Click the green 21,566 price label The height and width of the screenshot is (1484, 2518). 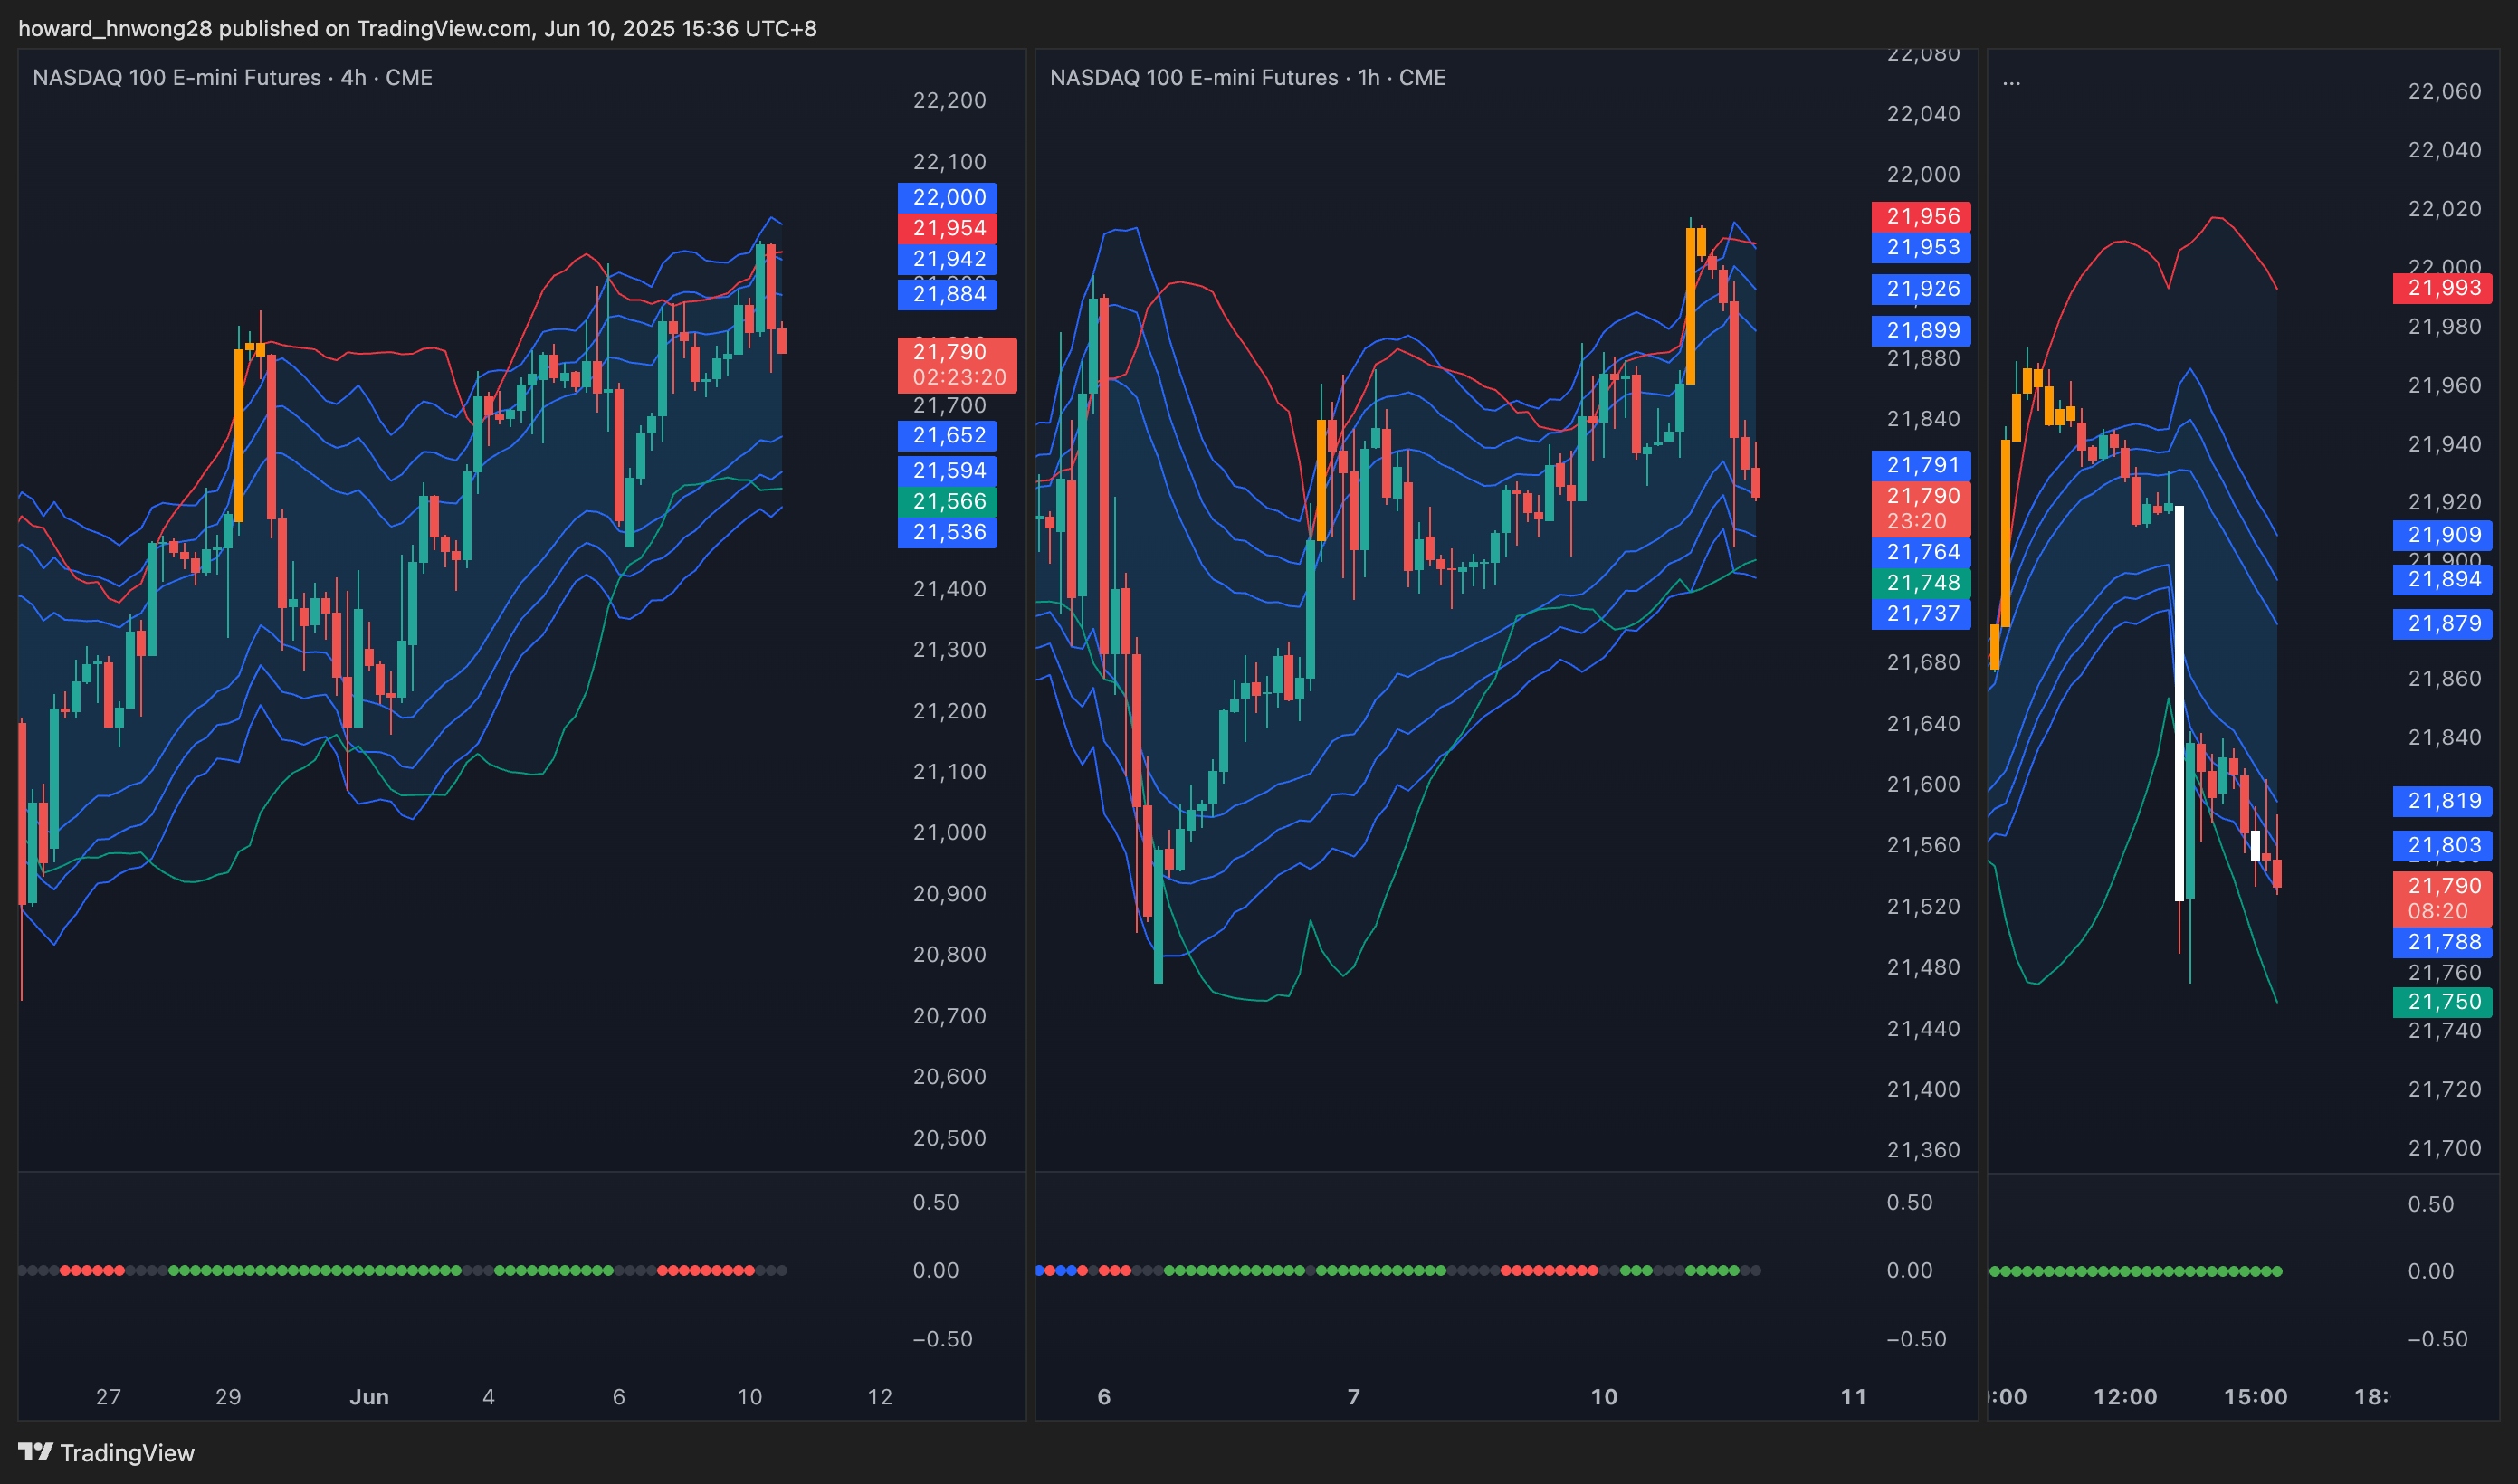(x=947, y=501)
